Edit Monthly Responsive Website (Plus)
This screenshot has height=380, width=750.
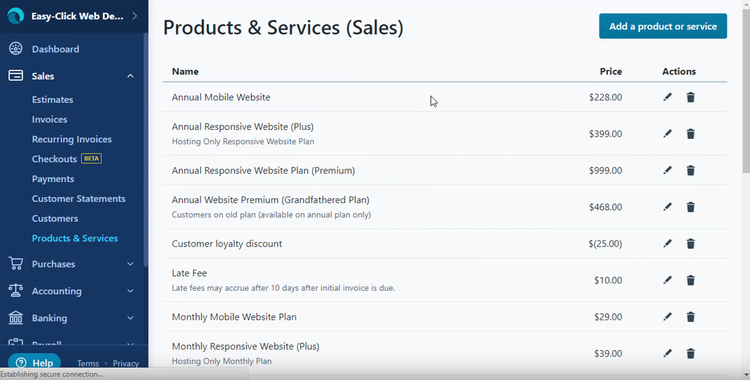[667, 353]
